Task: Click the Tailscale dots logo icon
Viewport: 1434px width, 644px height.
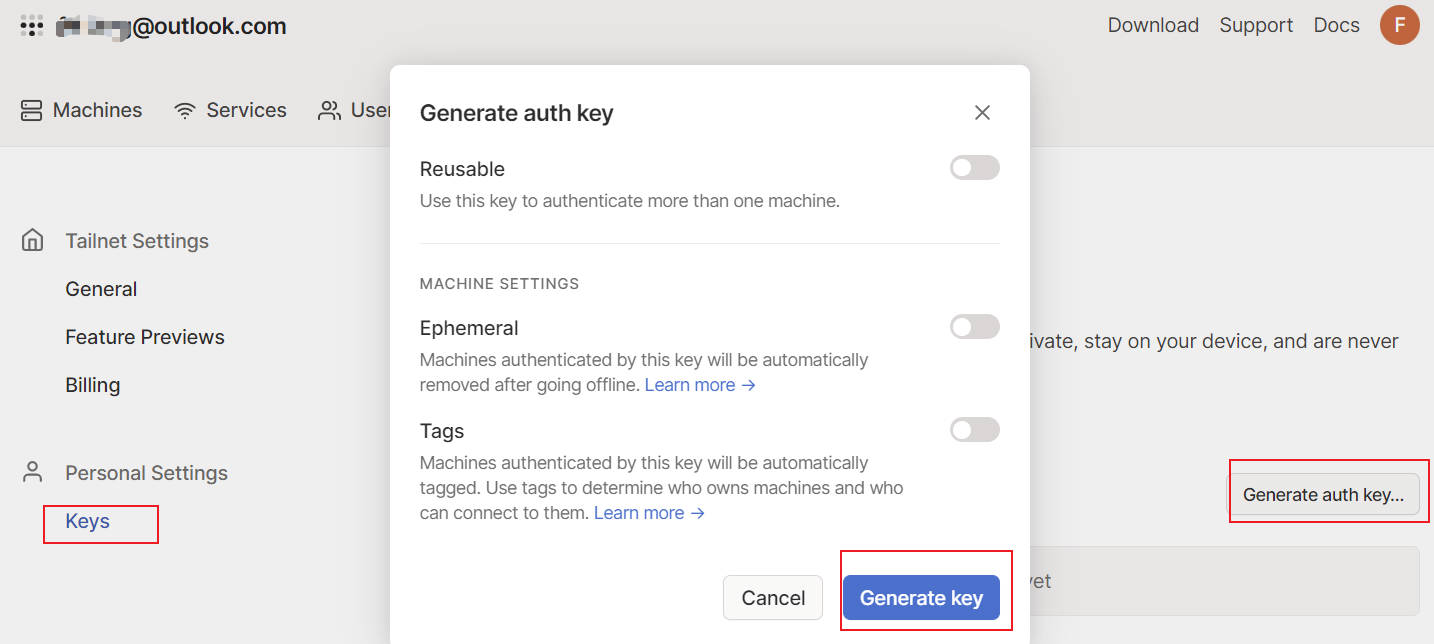Action: coord(31,26)
